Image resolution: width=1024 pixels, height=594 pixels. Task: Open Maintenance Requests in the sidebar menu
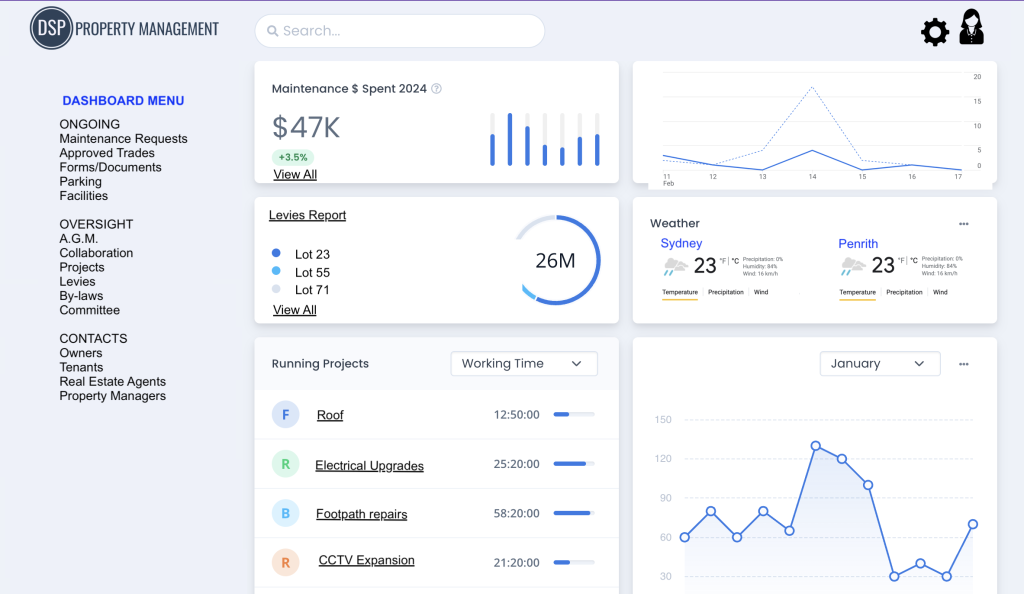(123, 139)
